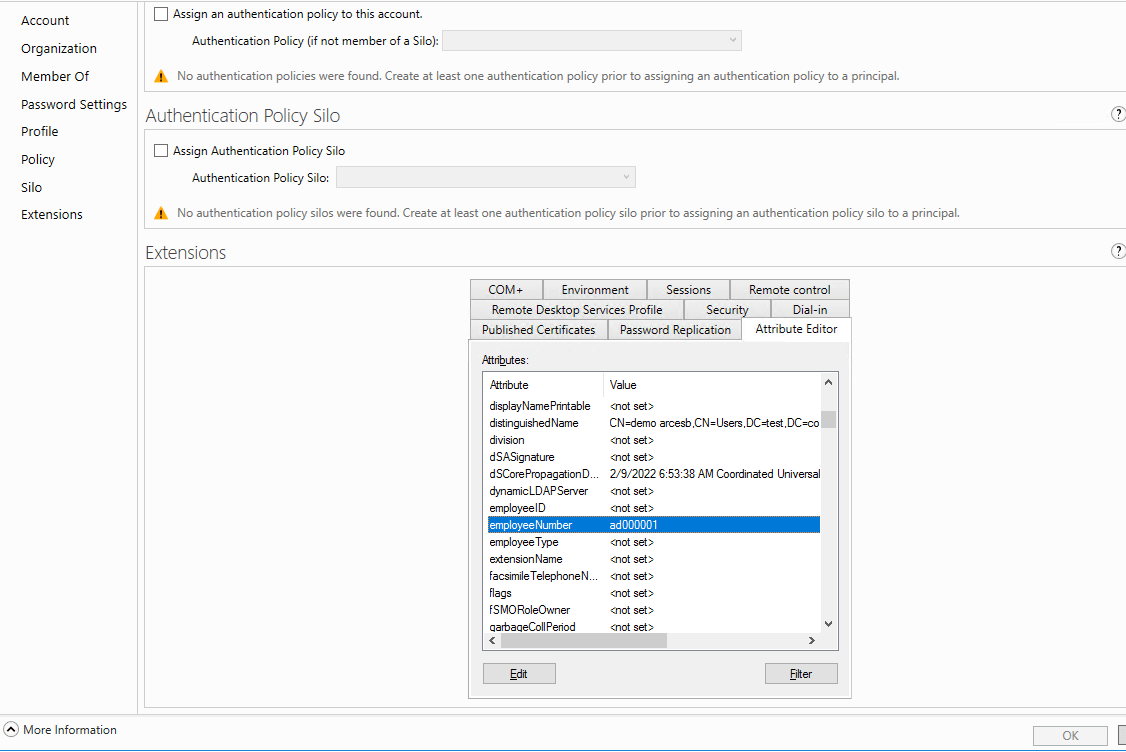Image resolution: width=1126 pixels, height=752 pixels.
Task: Open help icon for Extensions section
Action: 1118,251
